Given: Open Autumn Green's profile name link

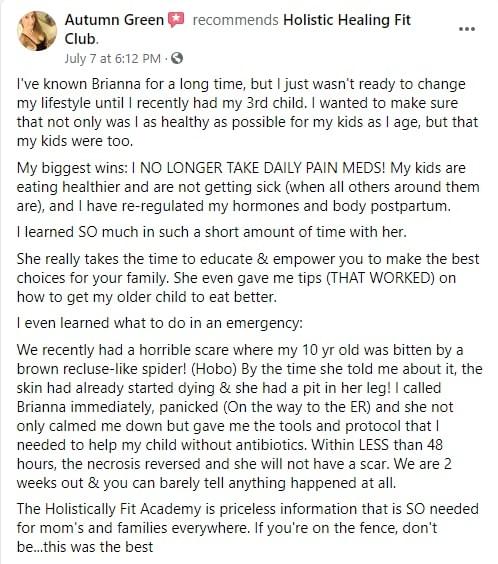Looking at the screenshot, I should point(114,20).
